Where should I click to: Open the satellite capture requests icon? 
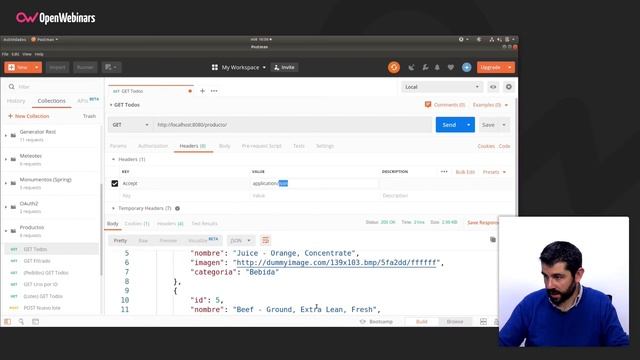tap(411, 67)
